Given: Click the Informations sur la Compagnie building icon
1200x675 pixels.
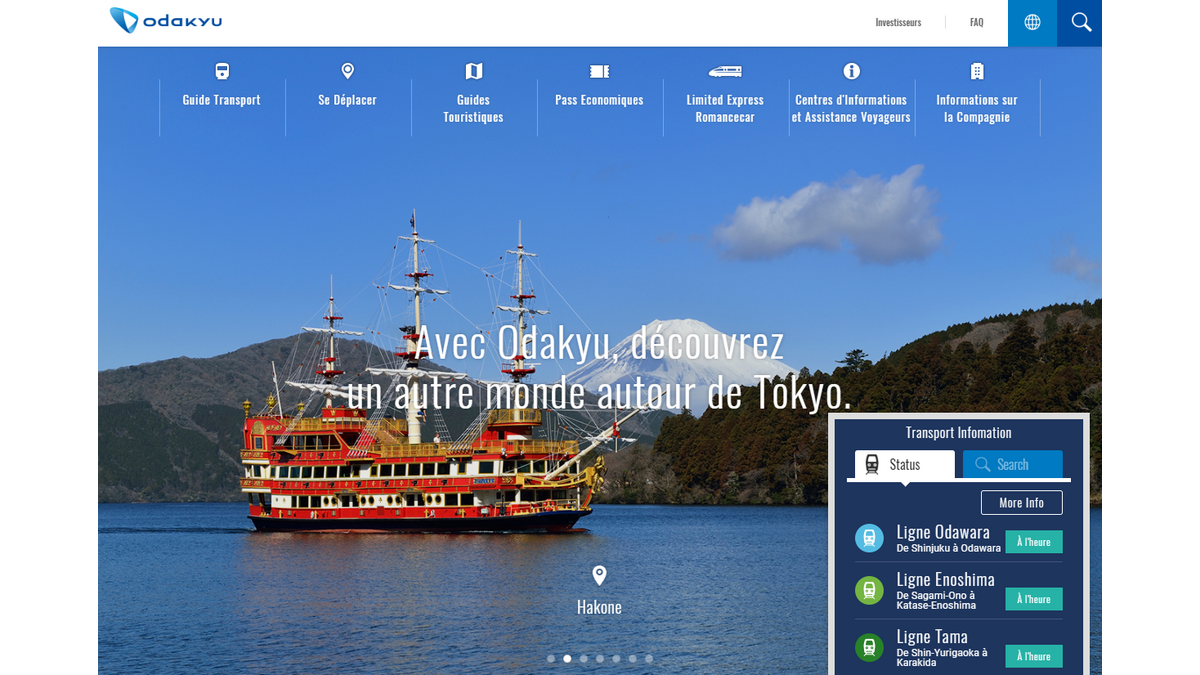Looking at the screenshot, I should (976, 71).
